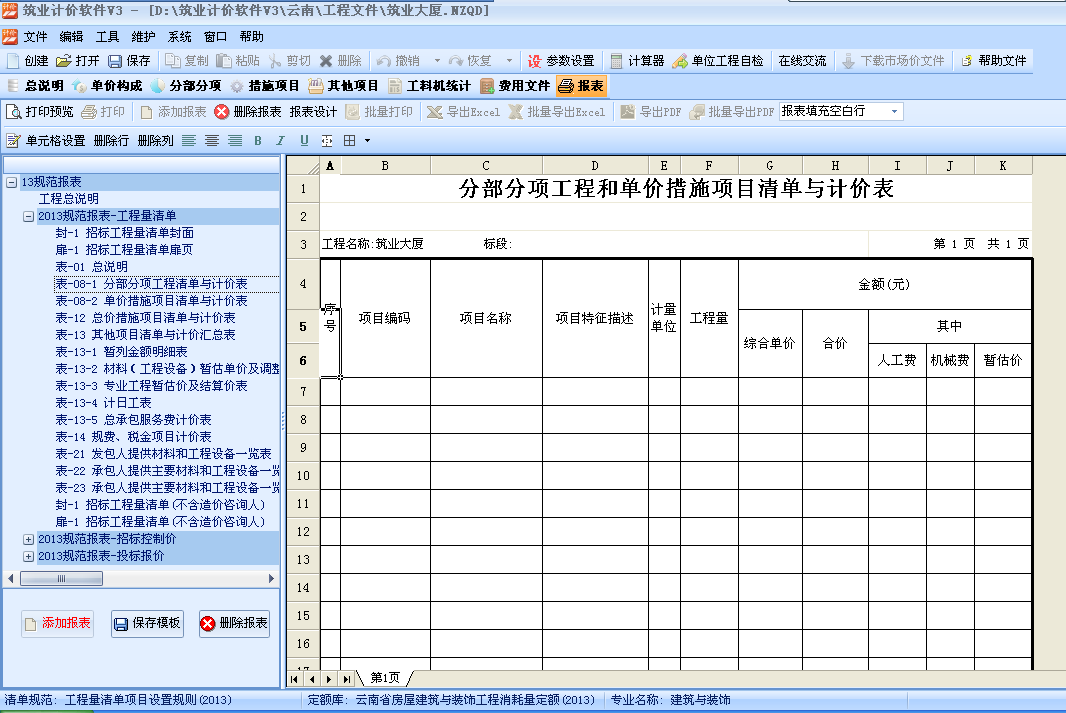
Task: Click the 删除行 button
Action: (111, 141)
